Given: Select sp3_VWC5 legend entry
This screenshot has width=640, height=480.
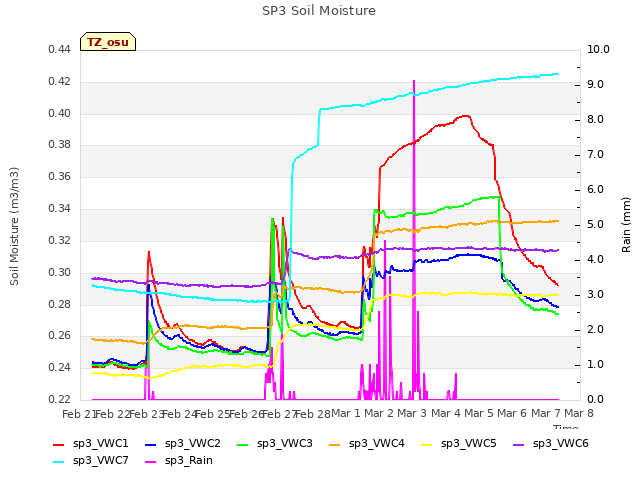Looking at the screenshot, I should [x=459, y=443].
